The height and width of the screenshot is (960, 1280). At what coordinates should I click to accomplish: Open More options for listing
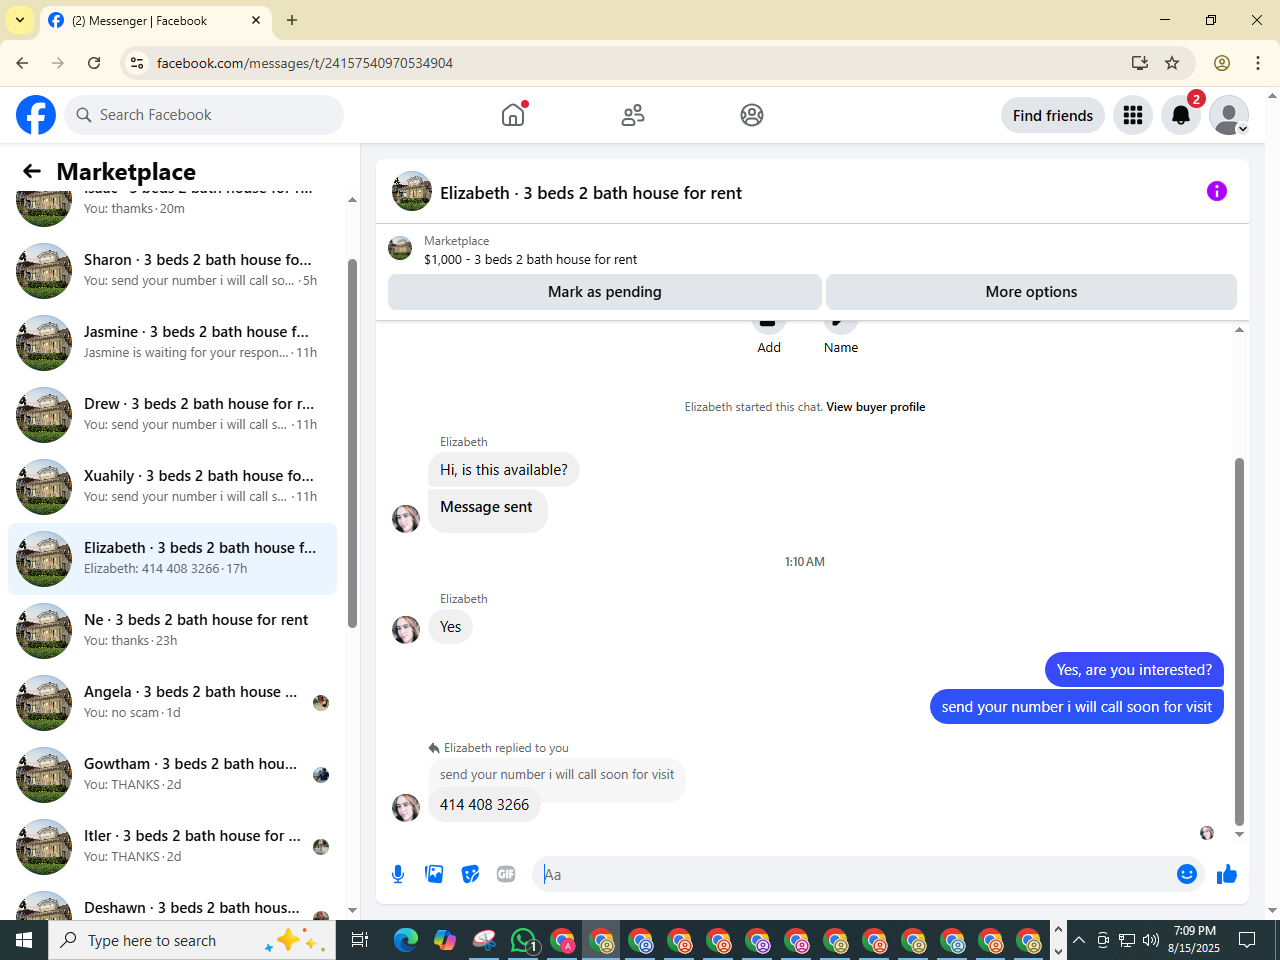[x=1031, y=292]
